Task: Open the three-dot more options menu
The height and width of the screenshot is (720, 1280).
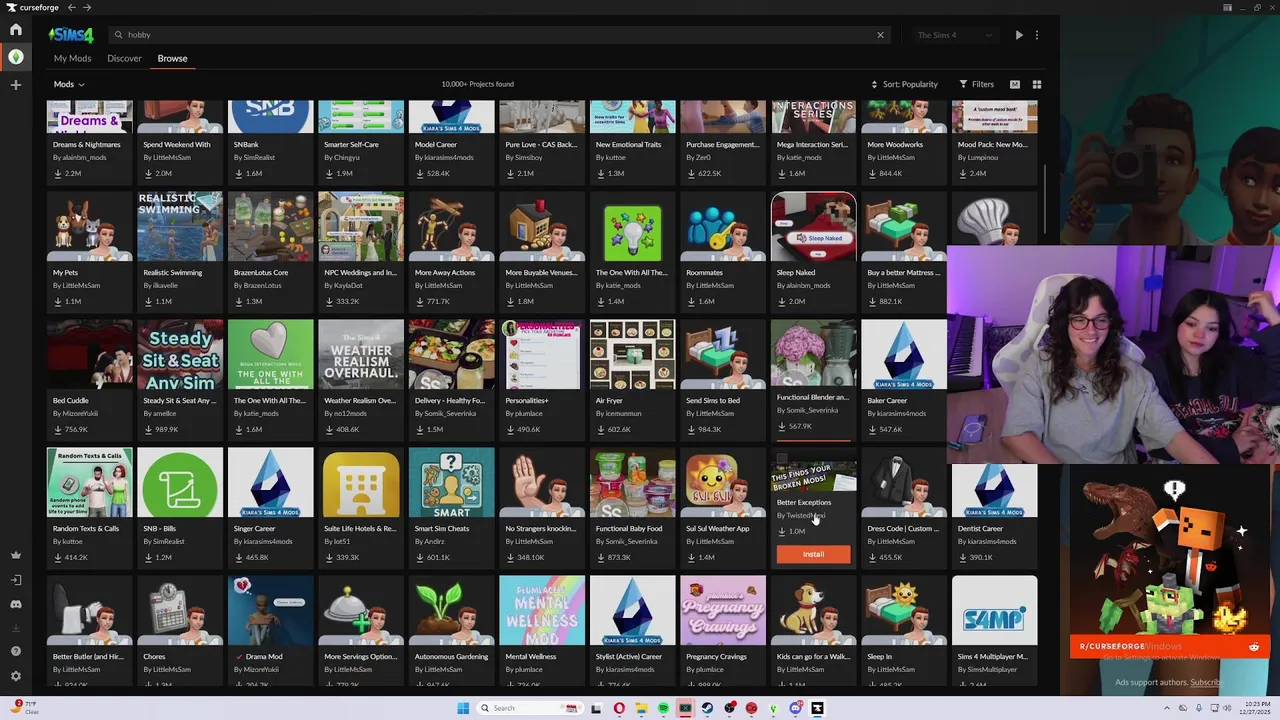Action: coord(1037,35)
